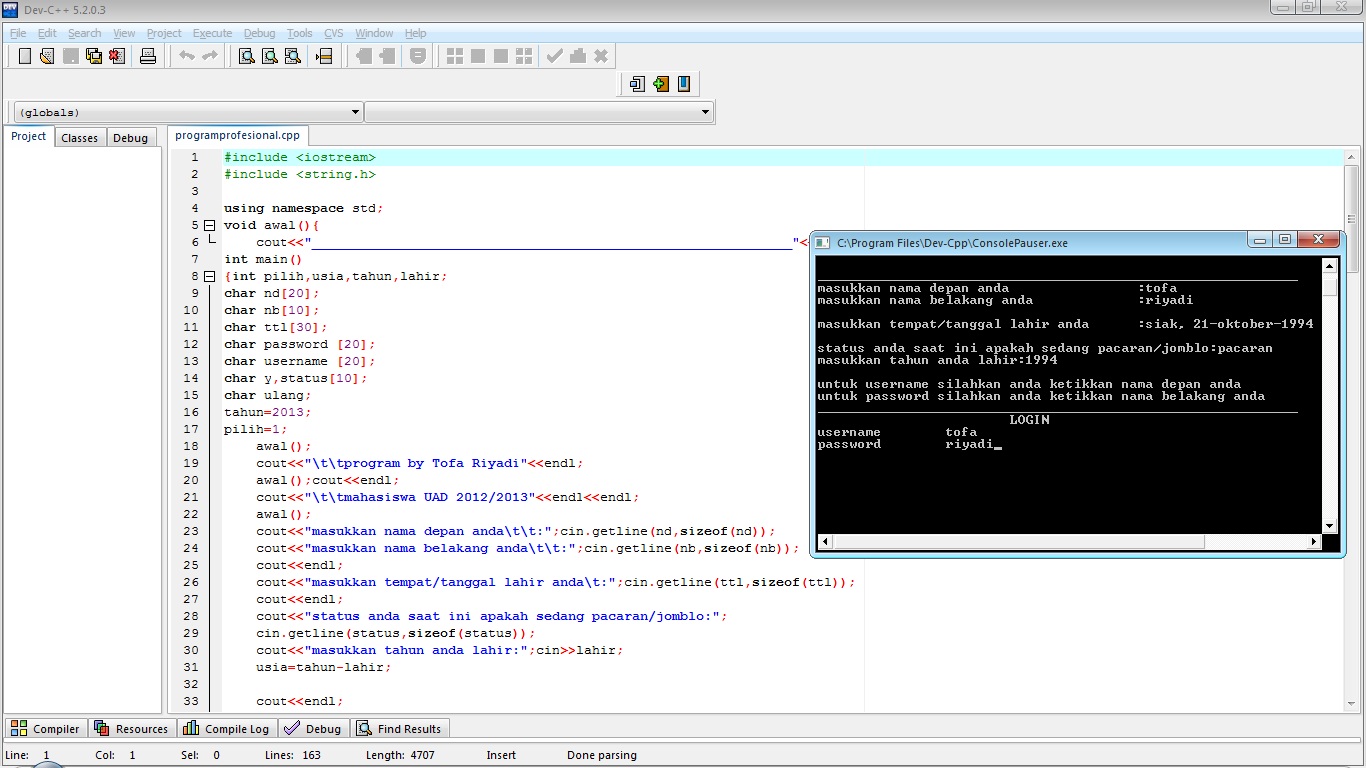Click the Insert icon with green plus
Viewport: 1366px width, 768px height.
[661, 84]
